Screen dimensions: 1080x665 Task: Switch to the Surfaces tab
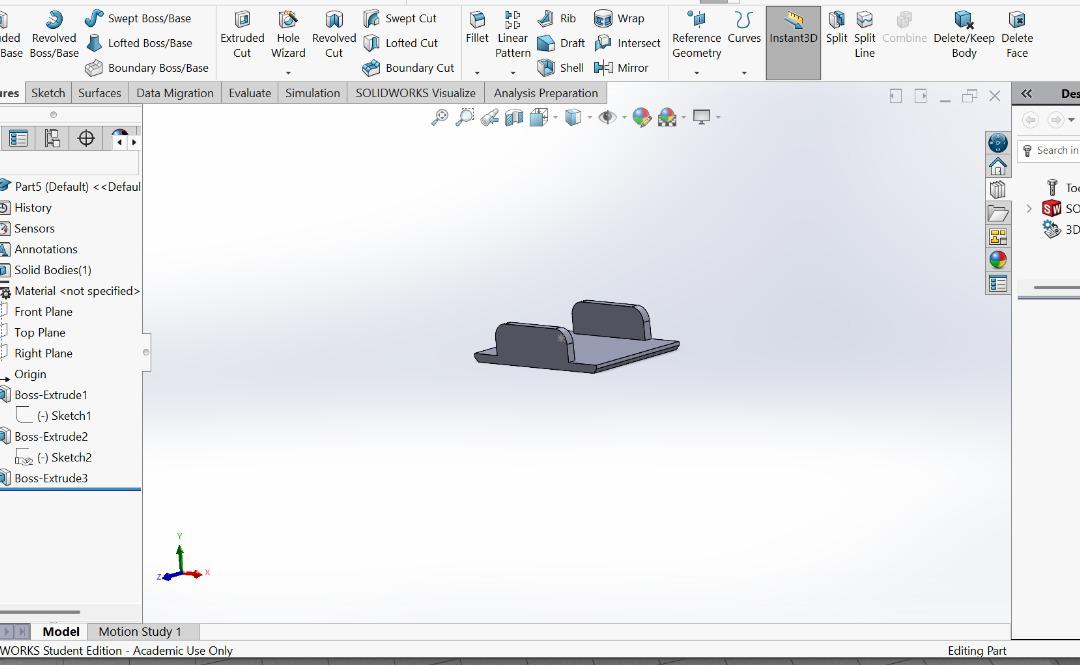click(99, 93)
